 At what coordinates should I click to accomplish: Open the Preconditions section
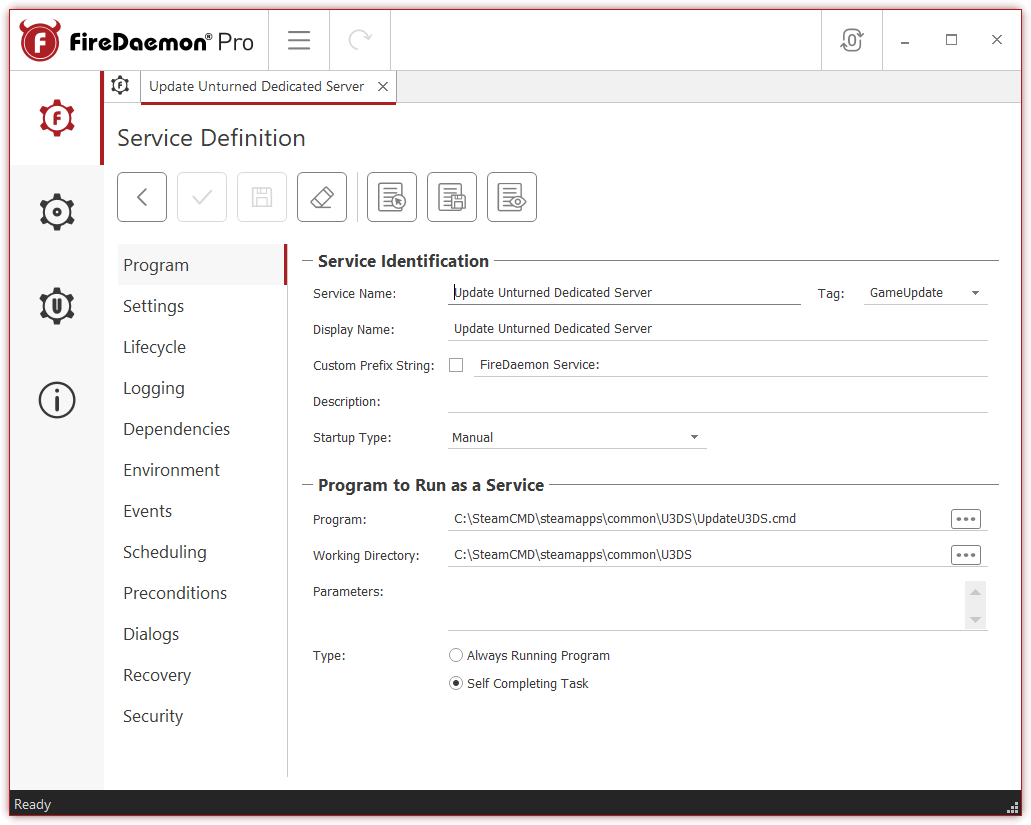201,593
